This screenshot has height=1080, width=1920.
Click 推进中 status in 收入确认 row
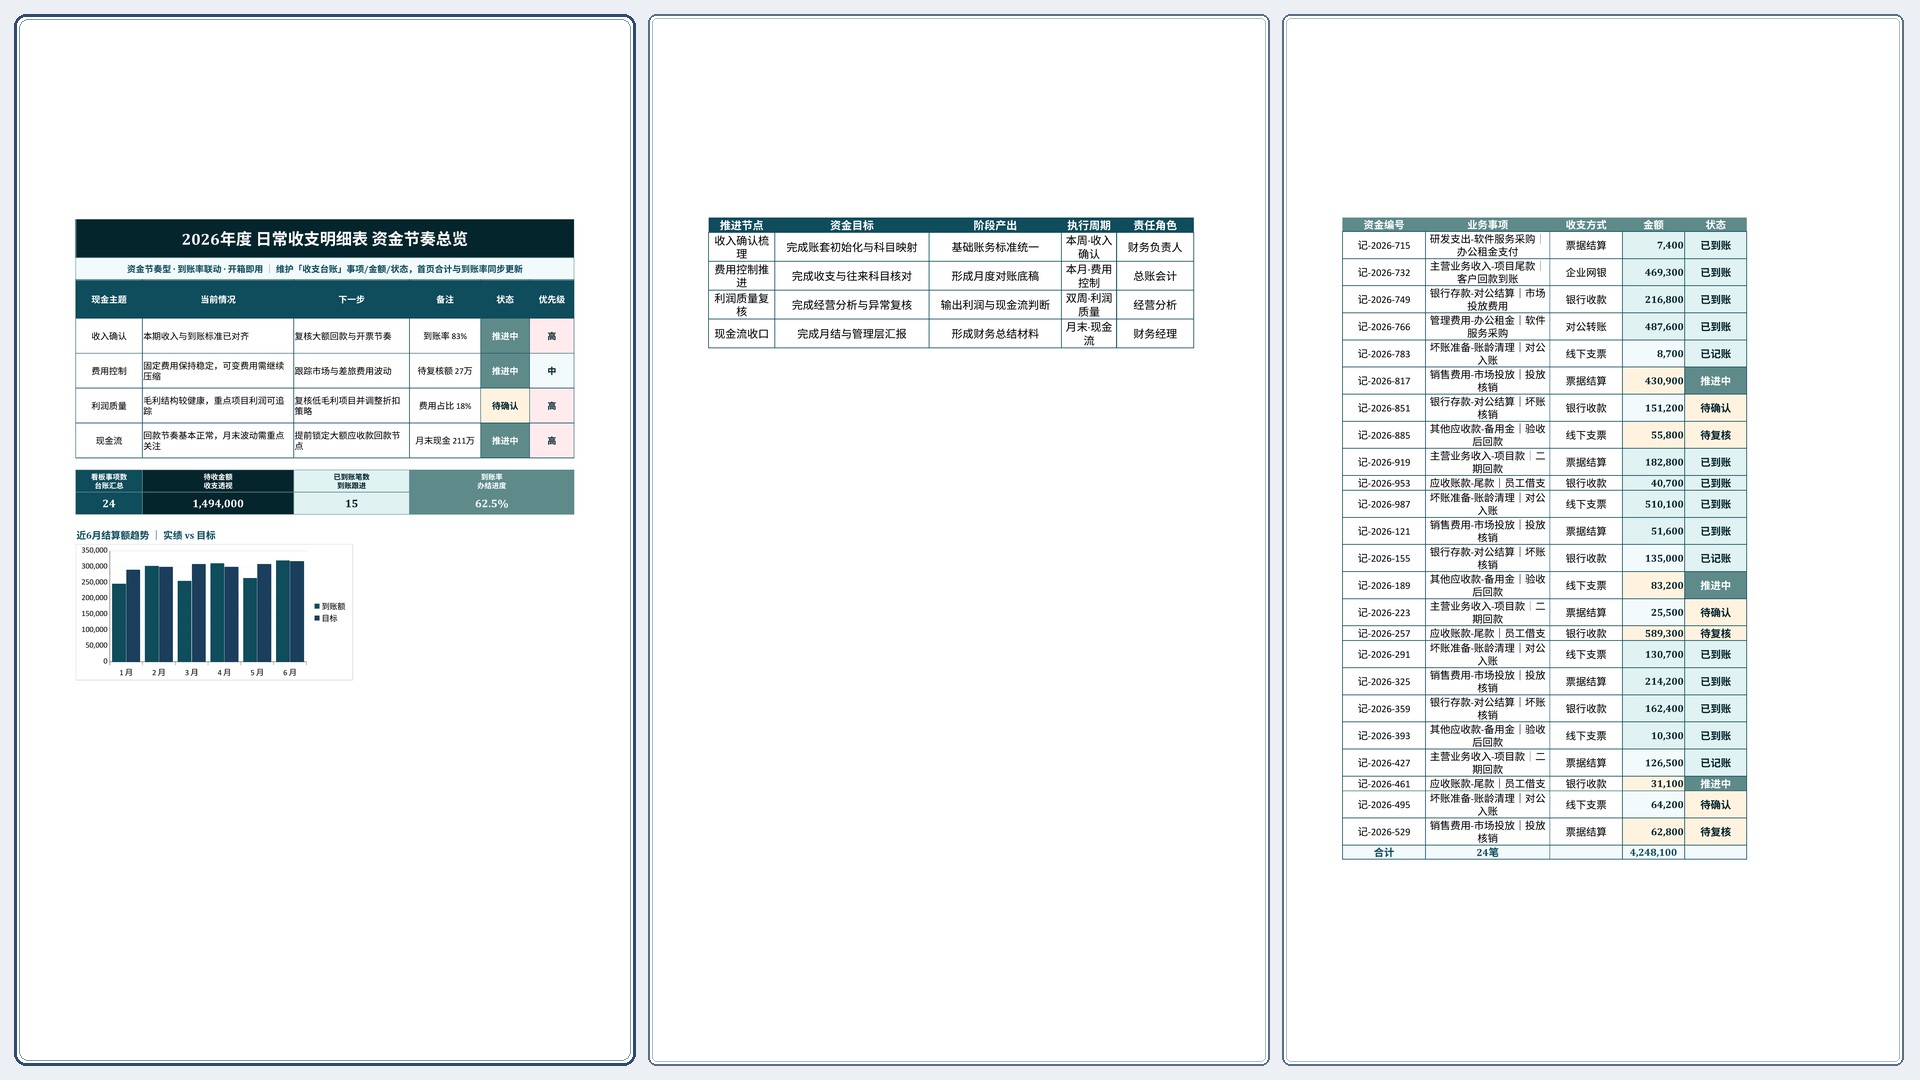coord(505,336)
